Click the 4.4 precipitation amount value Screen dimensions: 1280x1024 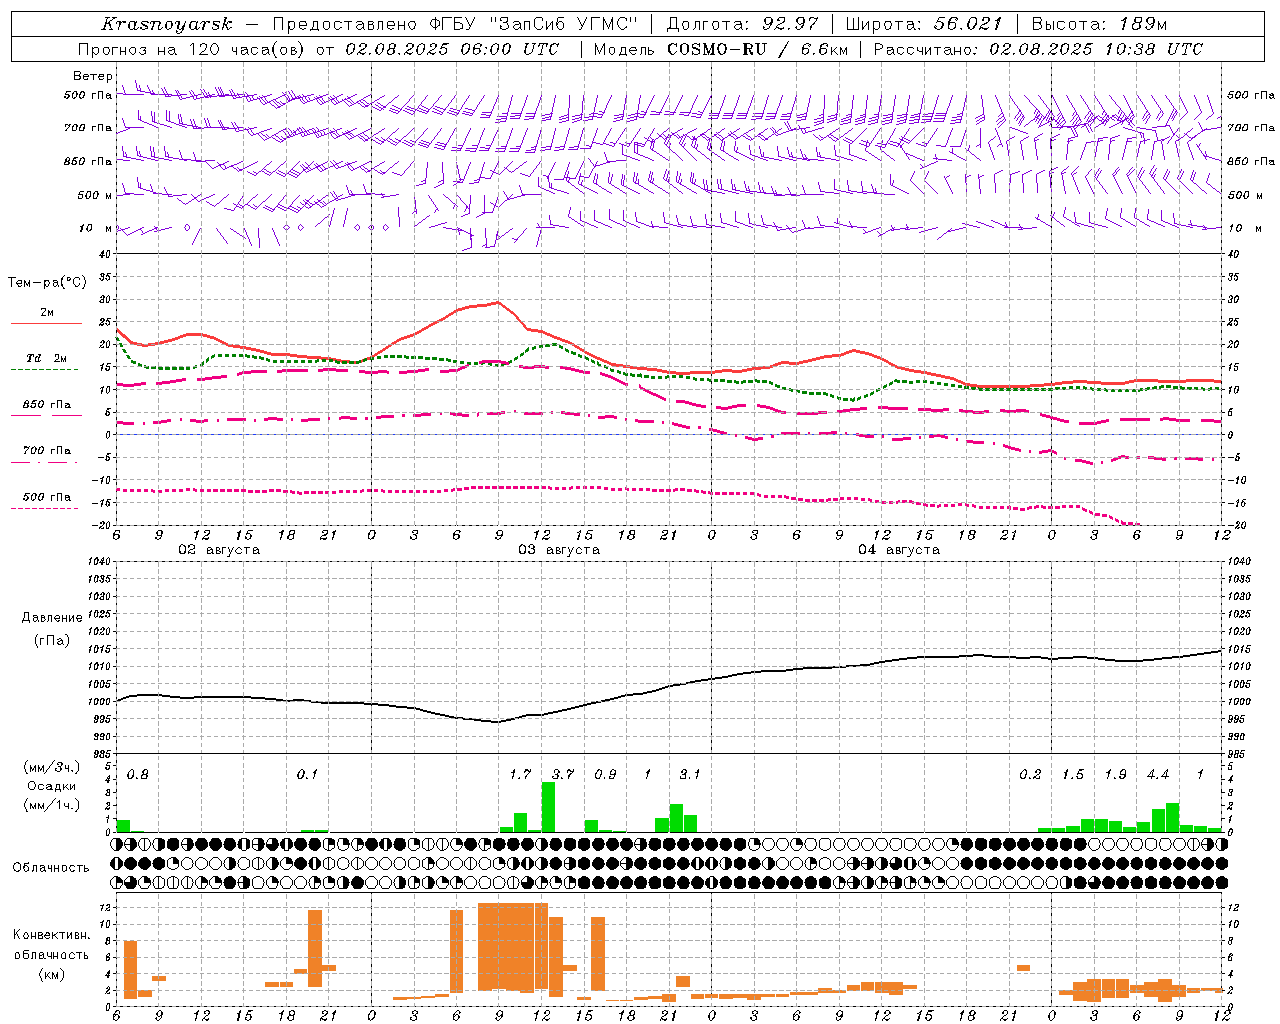coord(1158,774)
